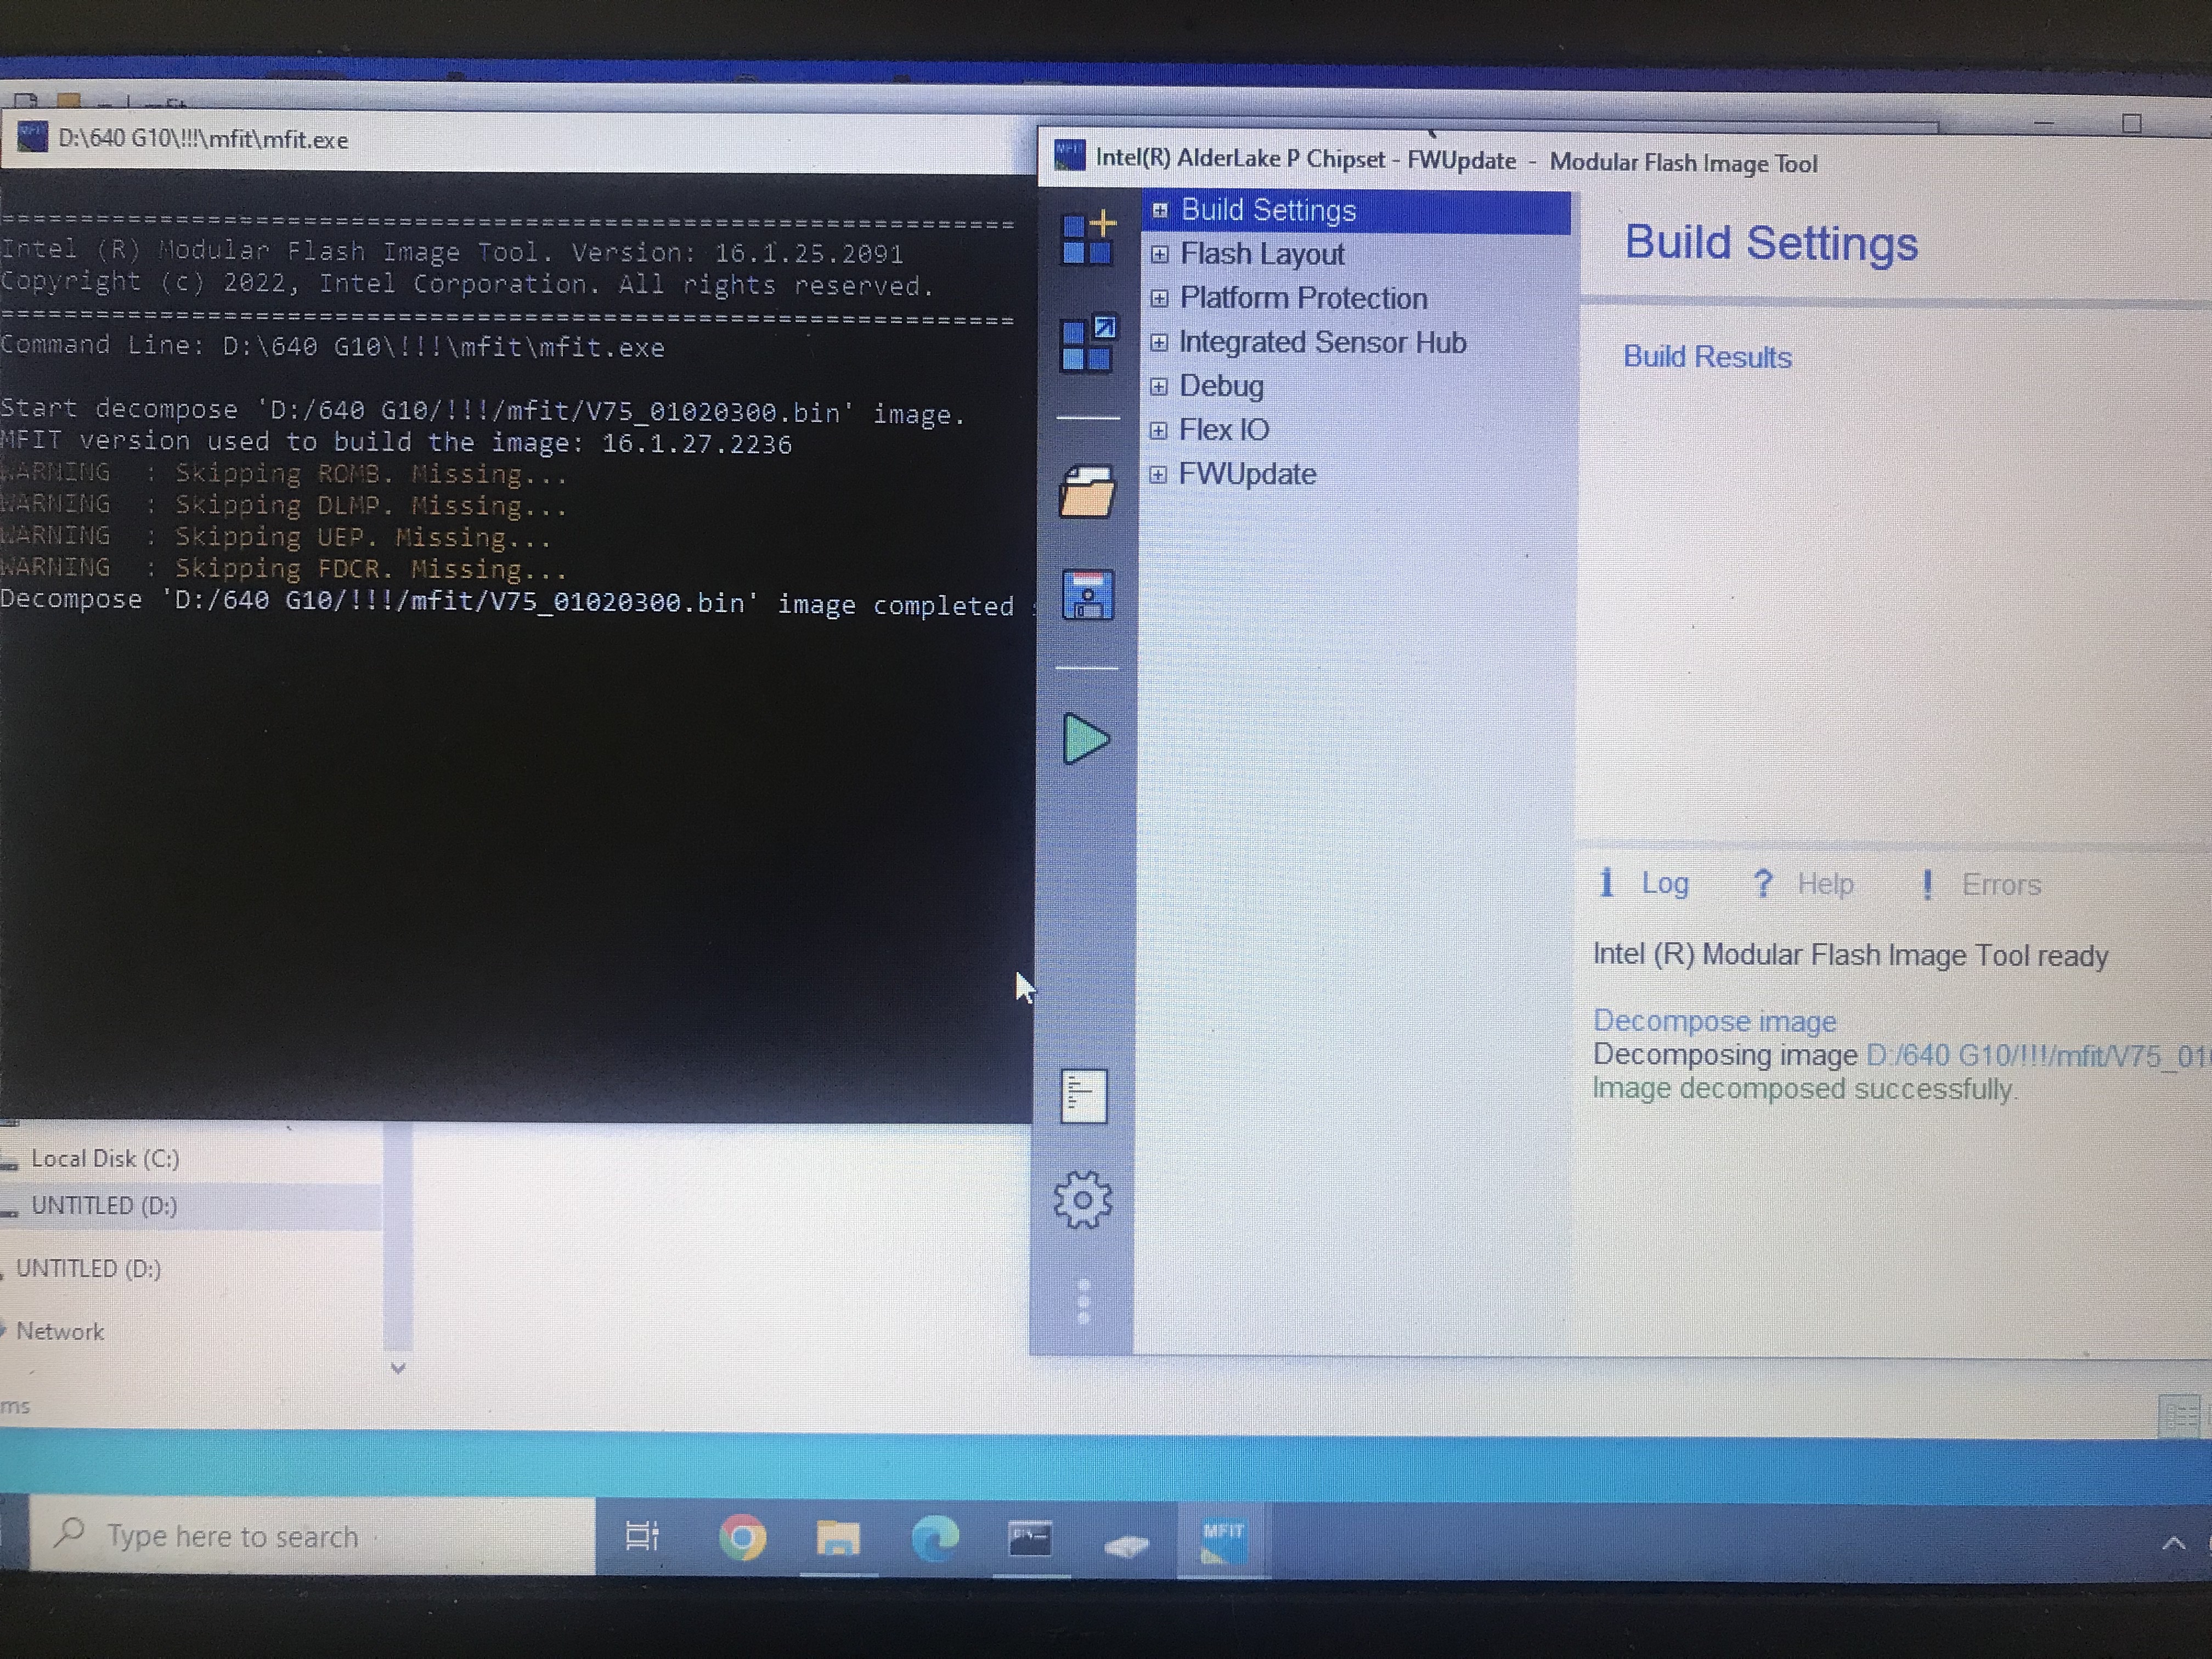This screenshot has width=2212, height=1659.
Task: Open the MFIT settings gear icon
Action: click(x=1082, y=1199)
